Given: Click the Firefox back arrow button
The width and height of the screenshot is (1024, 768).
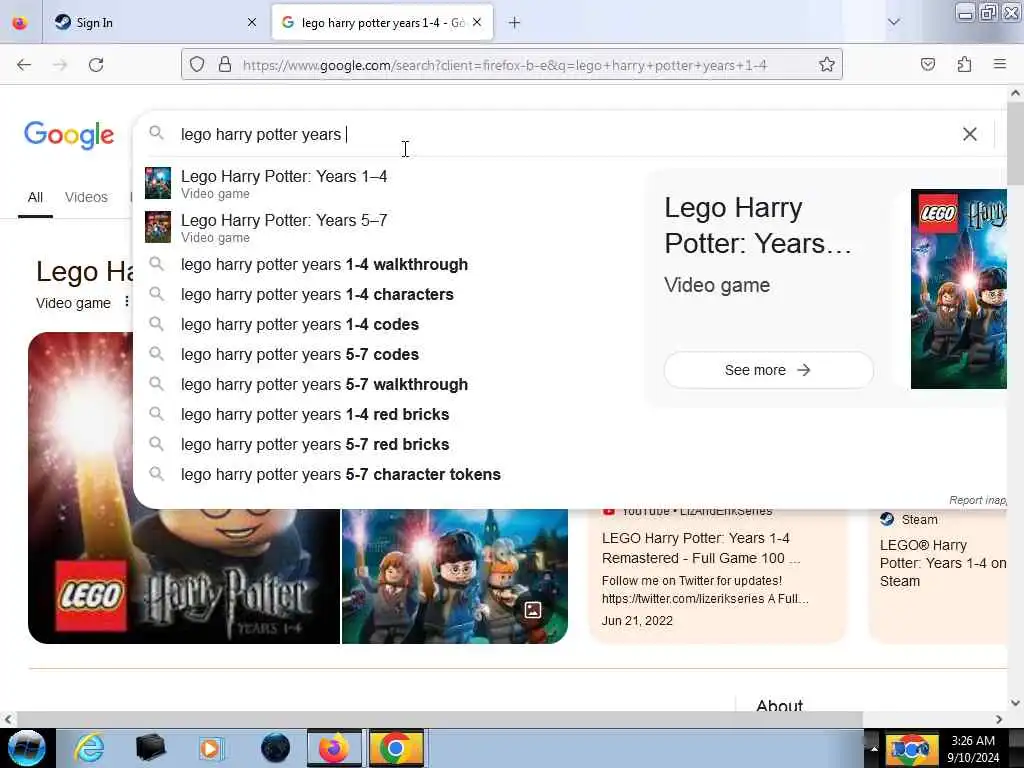Looking at the screenshot, I should 24,65.
